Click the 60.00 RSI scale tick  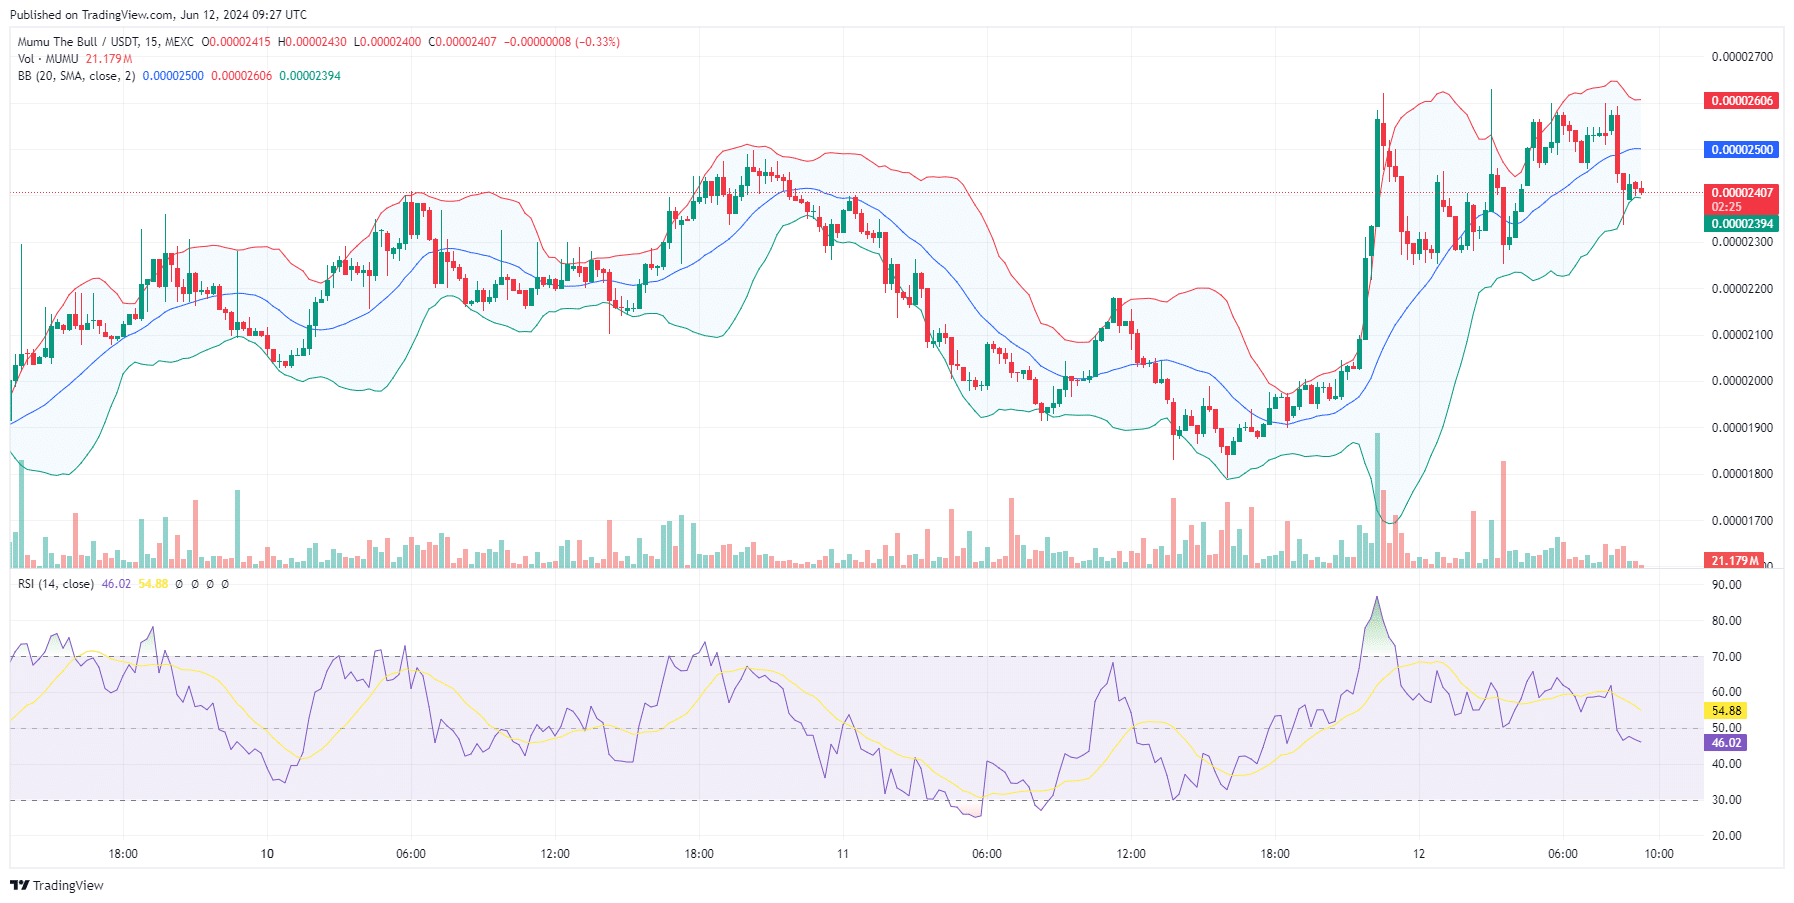tap(1727, 692)
